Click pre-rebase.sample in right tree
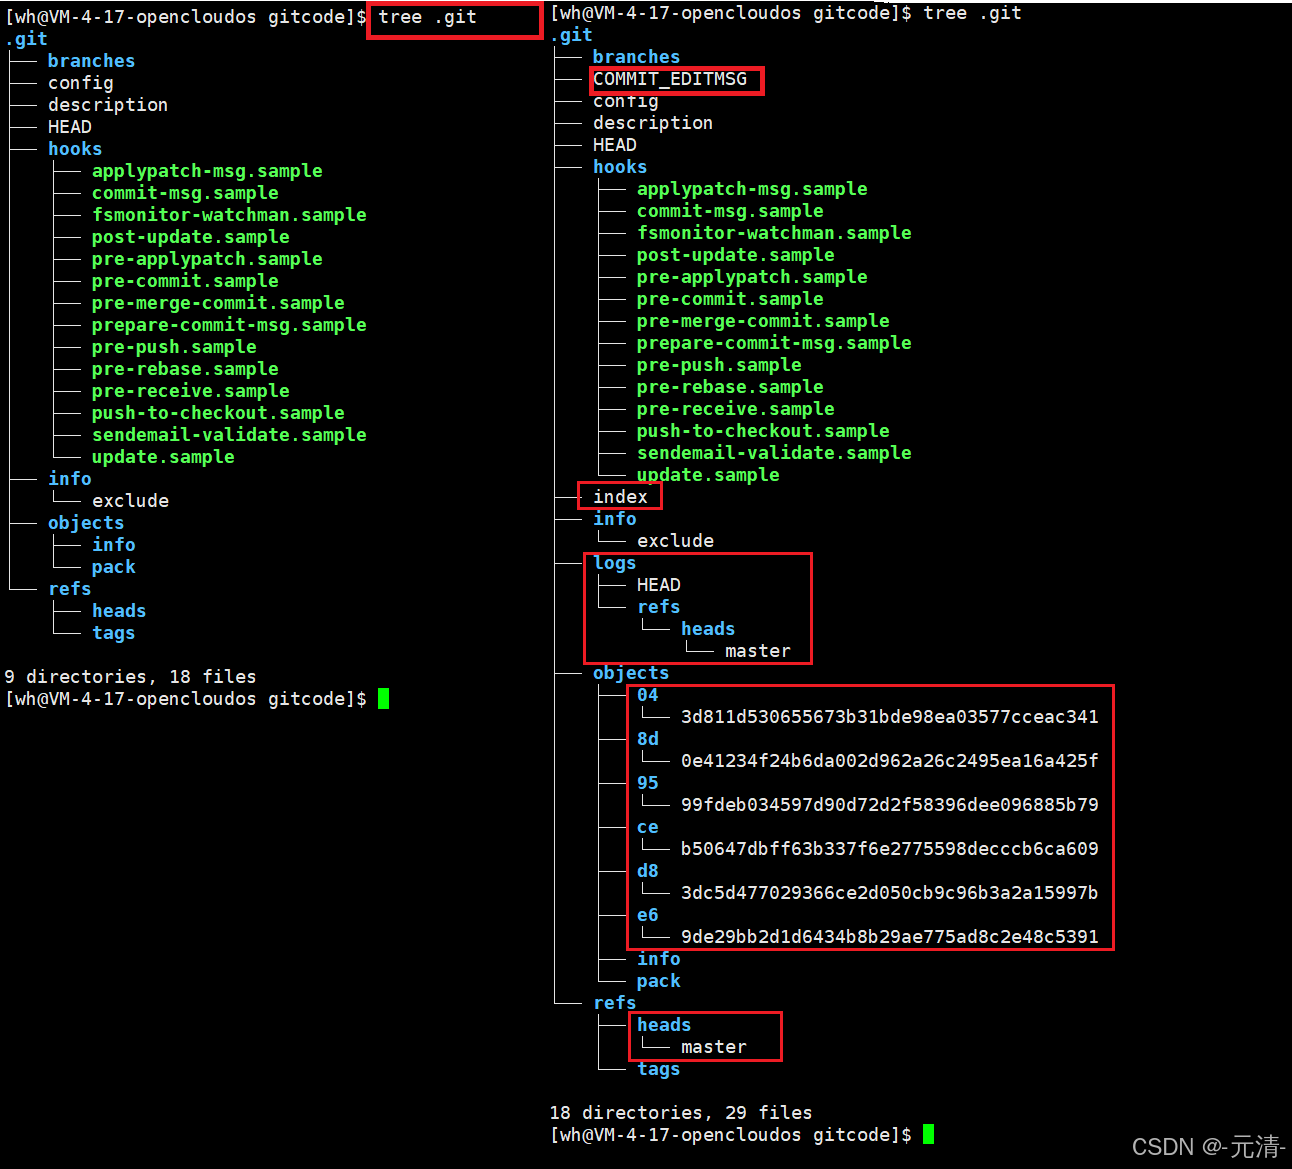 730,387
